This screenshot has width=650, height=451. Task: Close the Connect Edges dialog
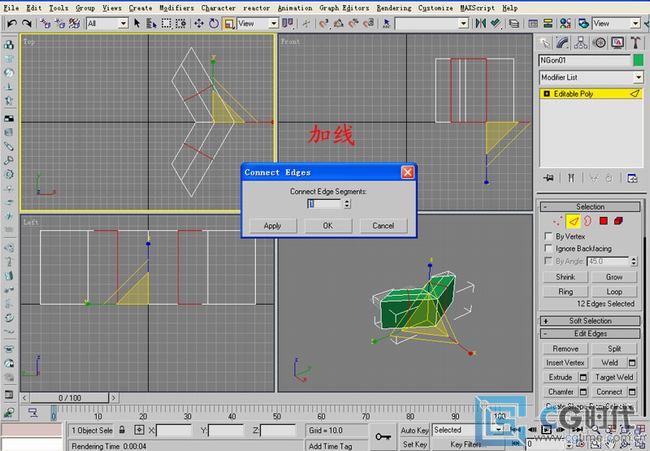(x=407, y=172)
